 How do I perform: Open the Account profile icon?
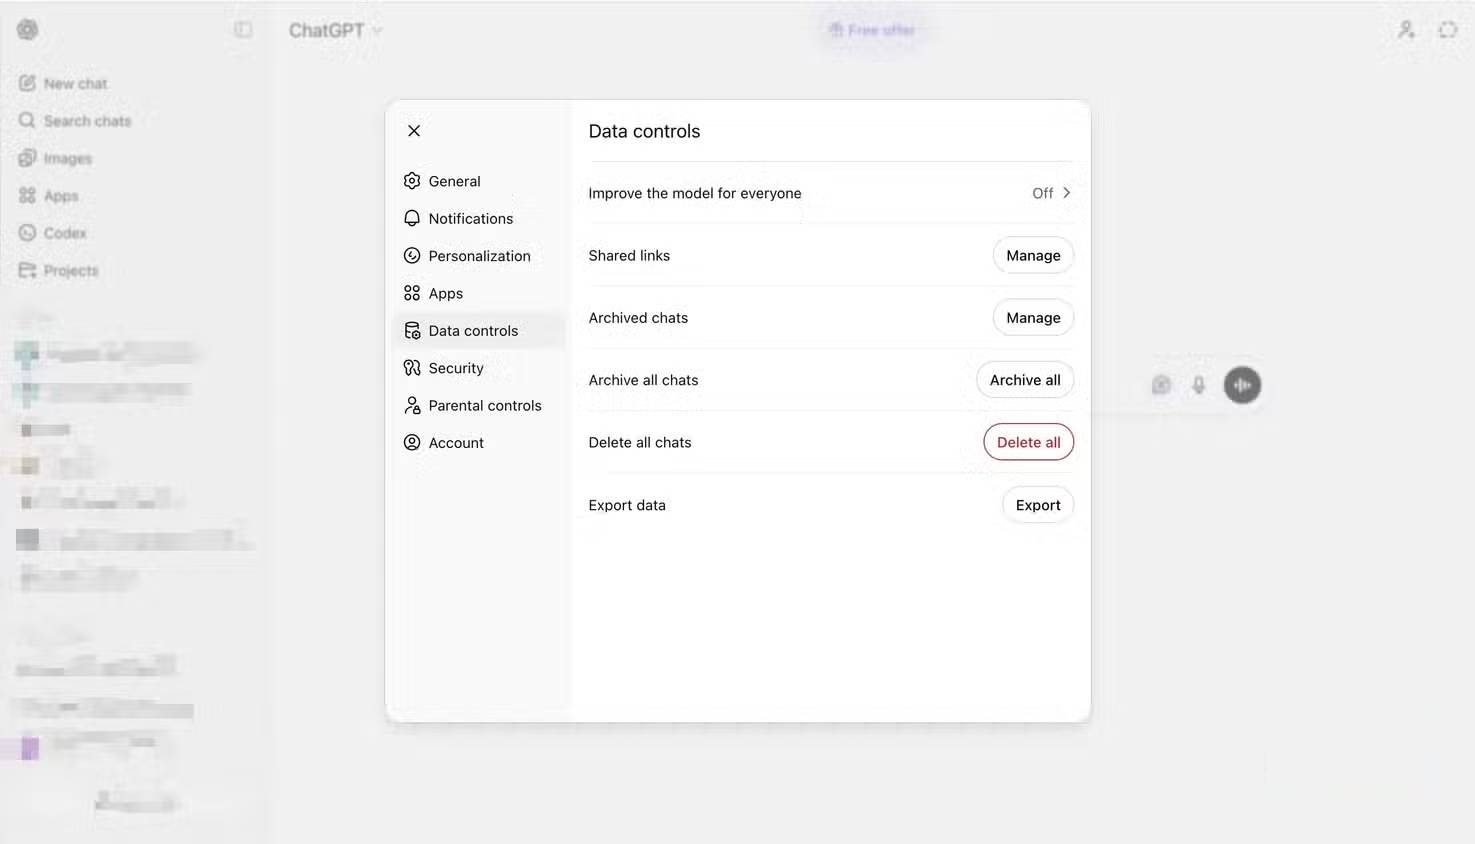tap(412, 442)
